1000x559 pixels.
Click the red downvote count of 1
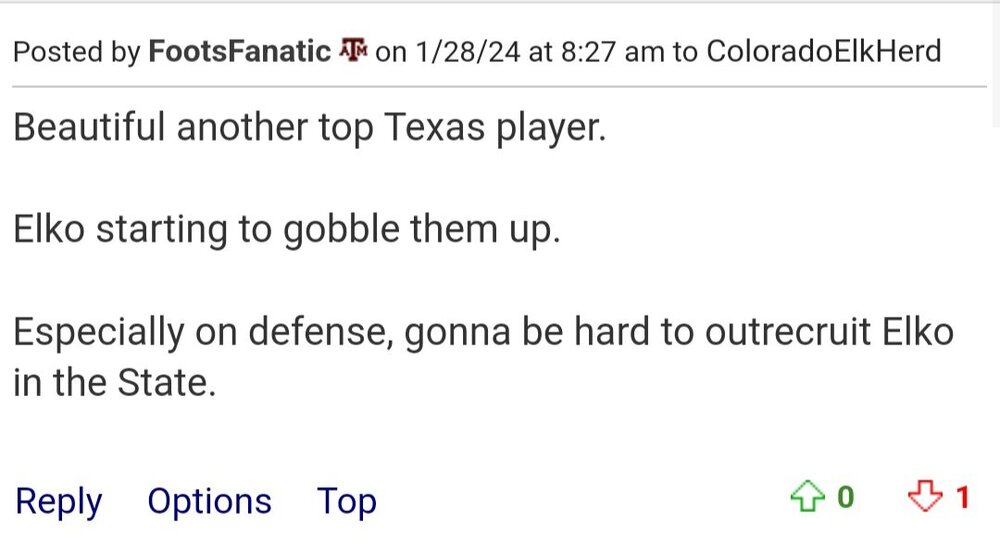[962, 498]
